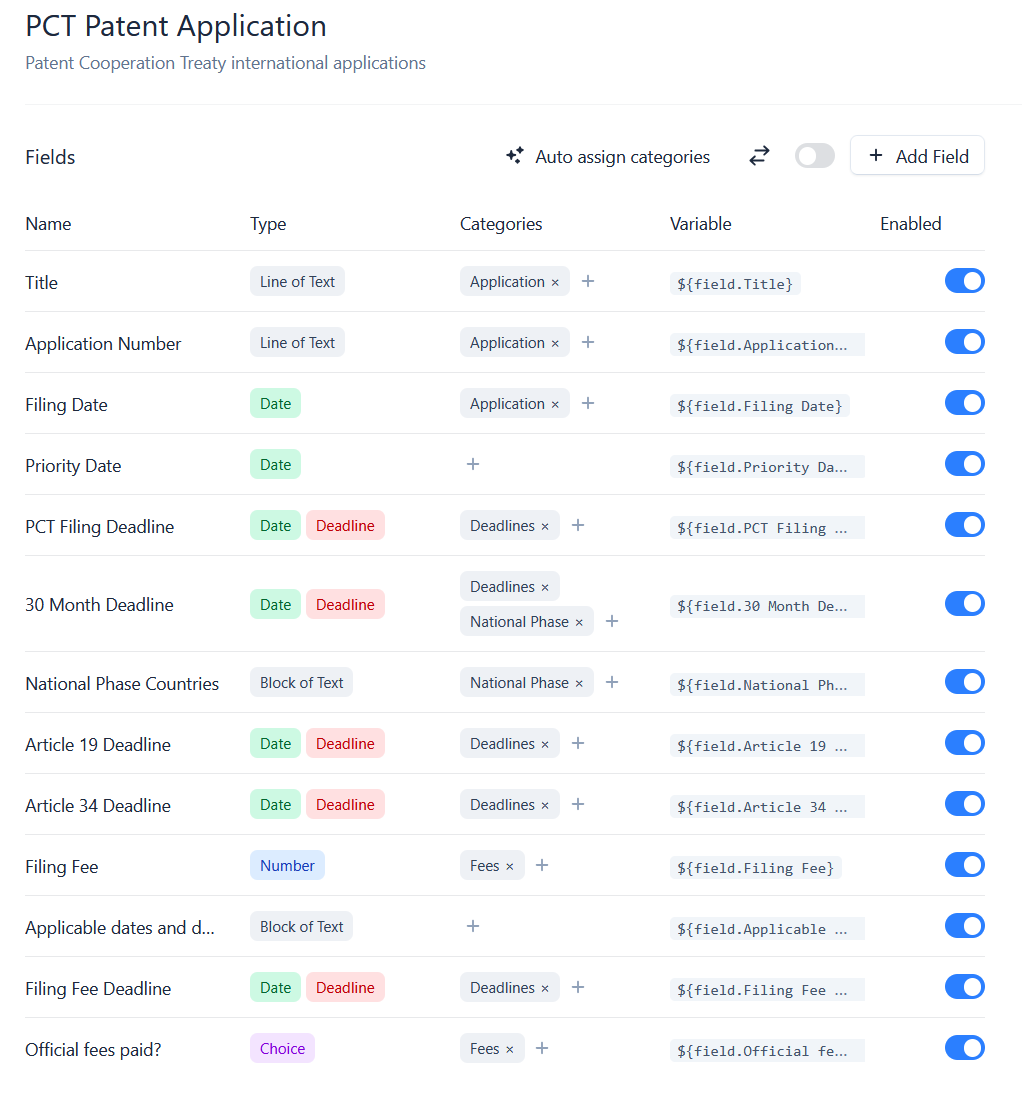
Task: Remove Application category from Filing Date row
Action: pyautogui.click(x=555, y=405)
